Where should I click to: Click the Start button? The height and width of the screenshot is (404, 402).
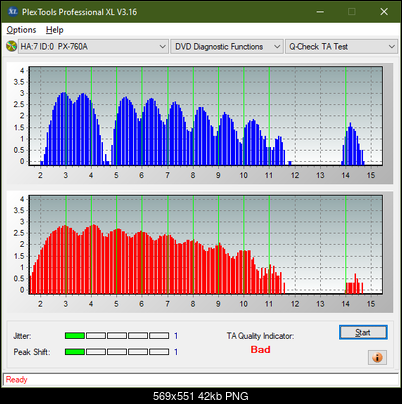coord(363,332)
